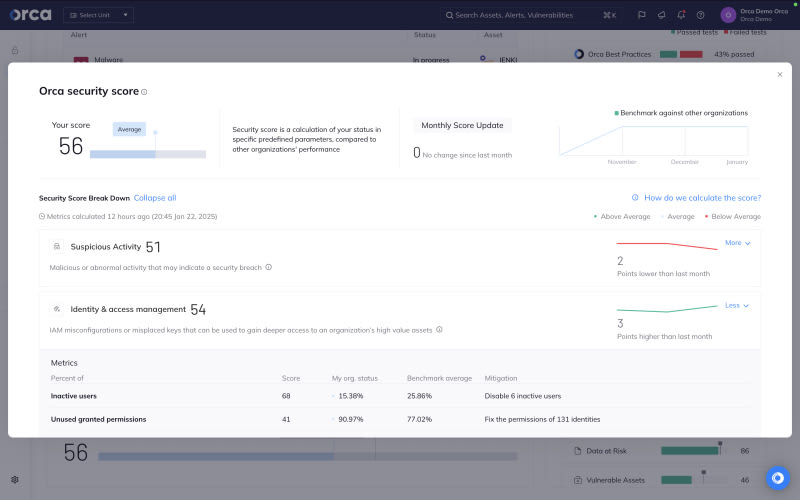
Task: Open How do we calculate the score
Action: click(701, 198)
